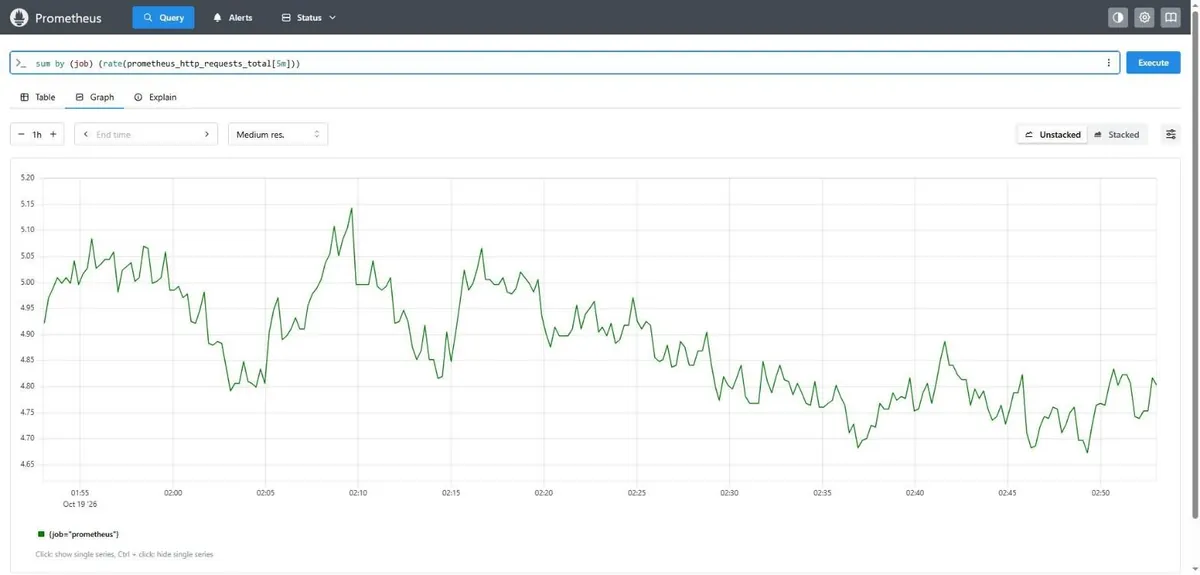Click the 5.00 y-axis label

[28, 282]
